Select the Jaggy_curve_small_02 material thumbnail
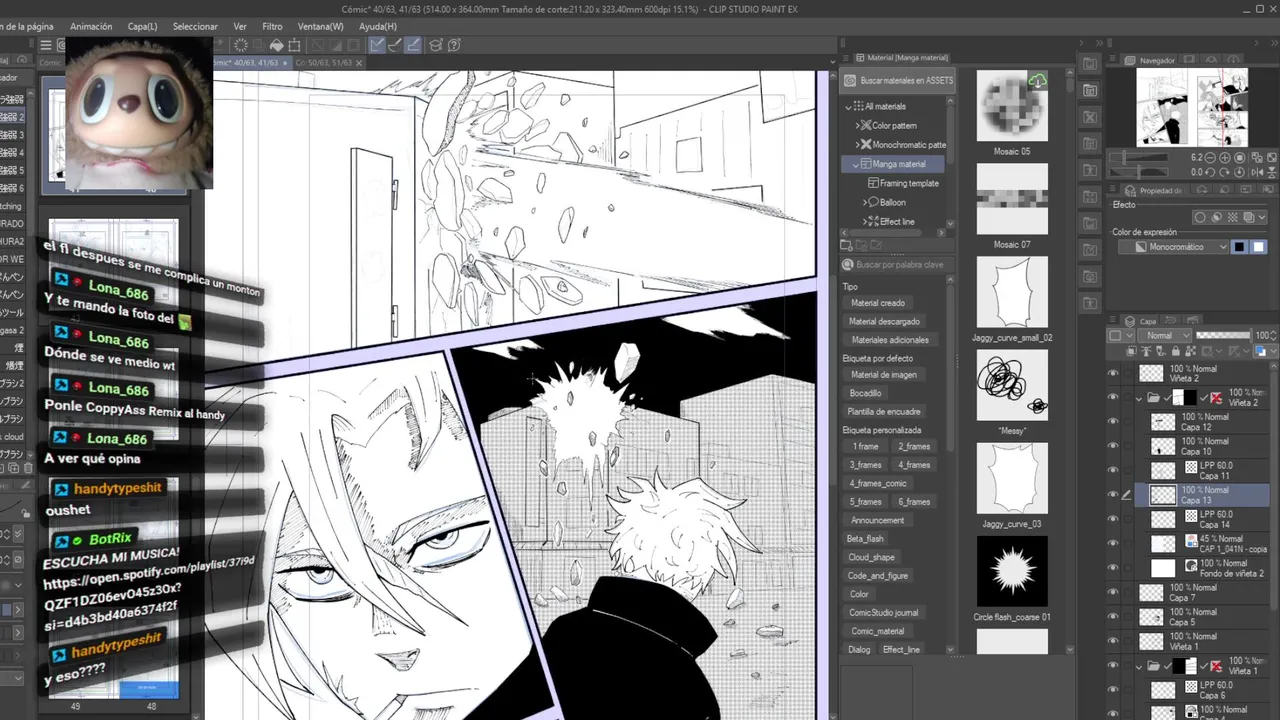Screen dimensions: 1280x720 coord(1012,292)
